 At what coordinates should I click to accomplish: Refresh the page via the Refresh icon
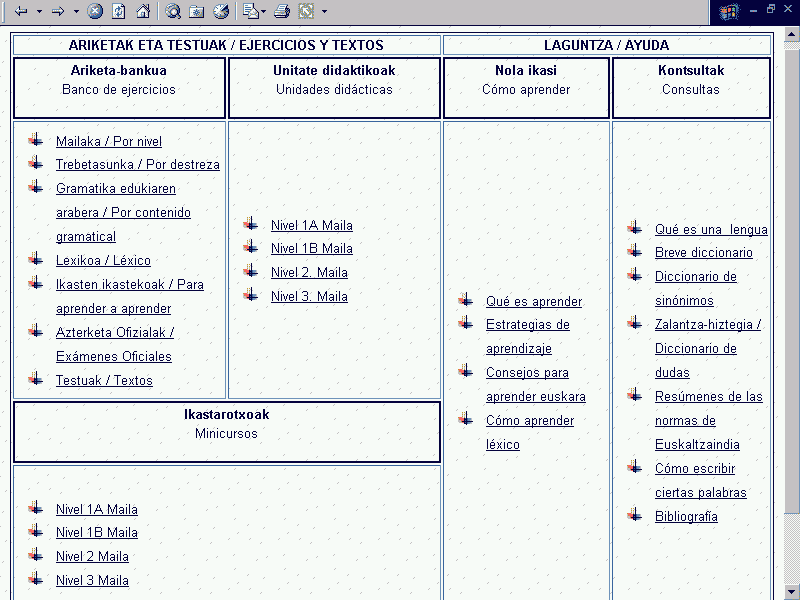pyautogui.click(x=119, y=11)
